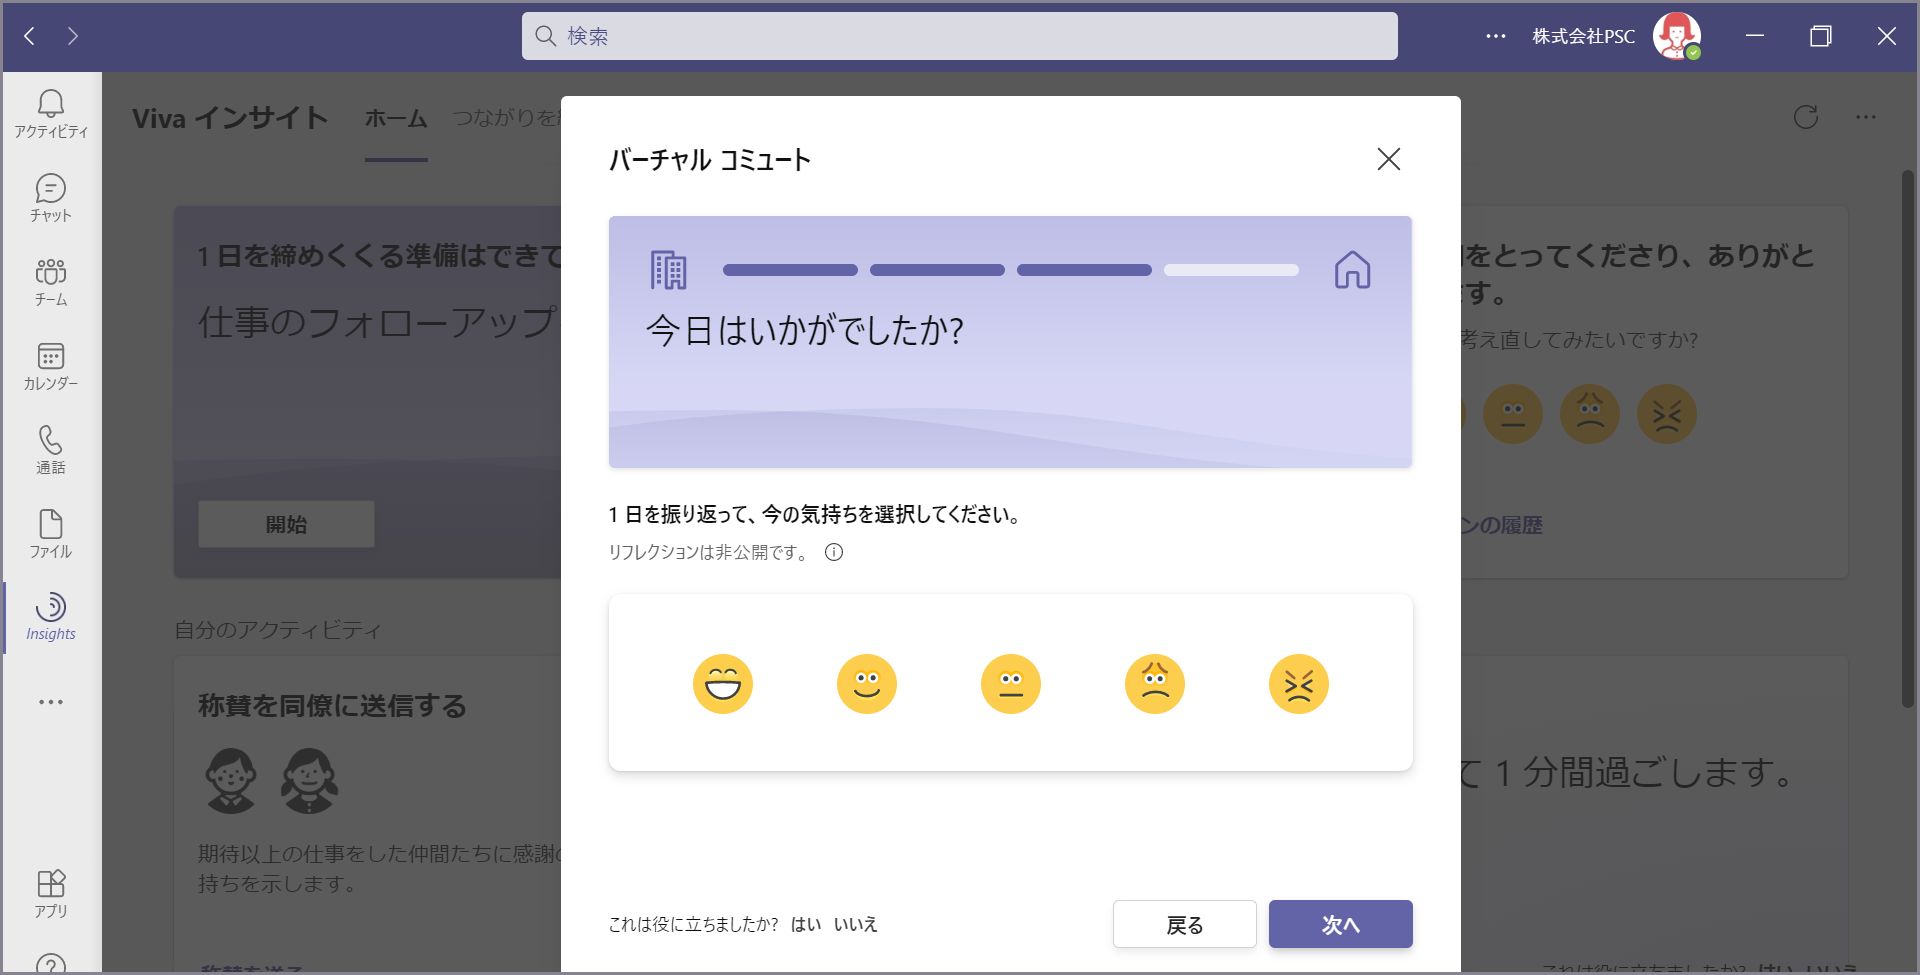This screenshot has width=1920, height=975.
Task: Select the neutral face emoji in dialog
Action: pos(1011,684)
